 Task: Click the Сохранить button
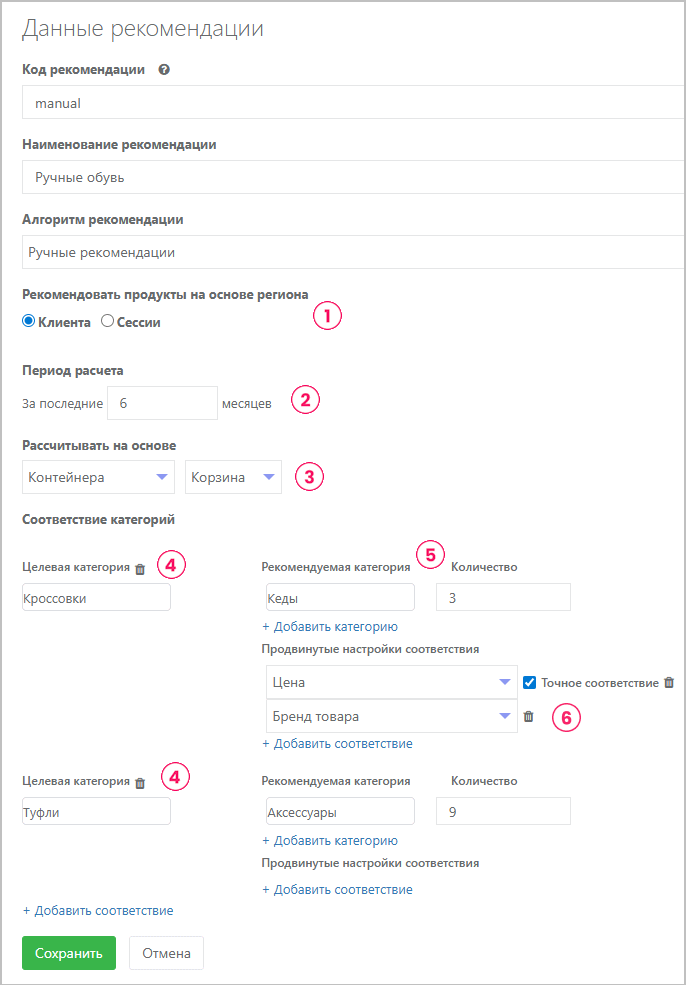pyautogui.click(x=69, y=953)
